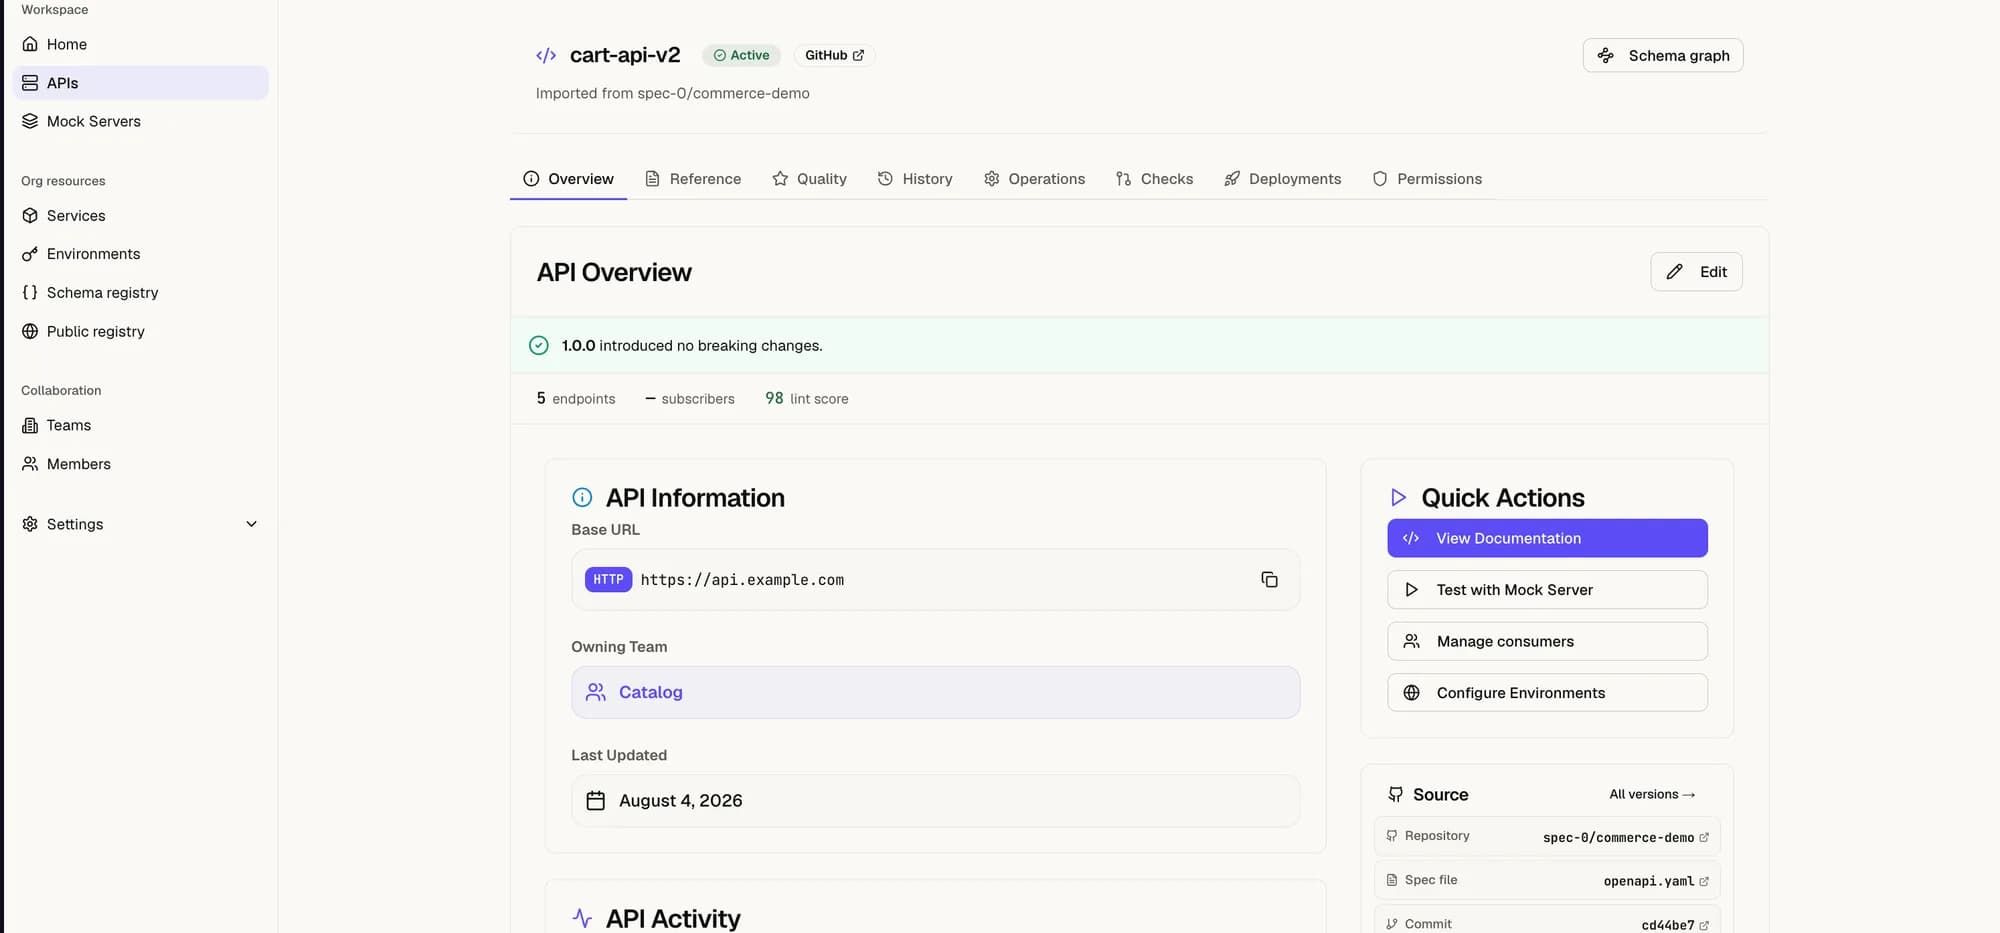Screen dimensions: 2000x933
Task: Follow the All versions link
Action: [1652, 795]
